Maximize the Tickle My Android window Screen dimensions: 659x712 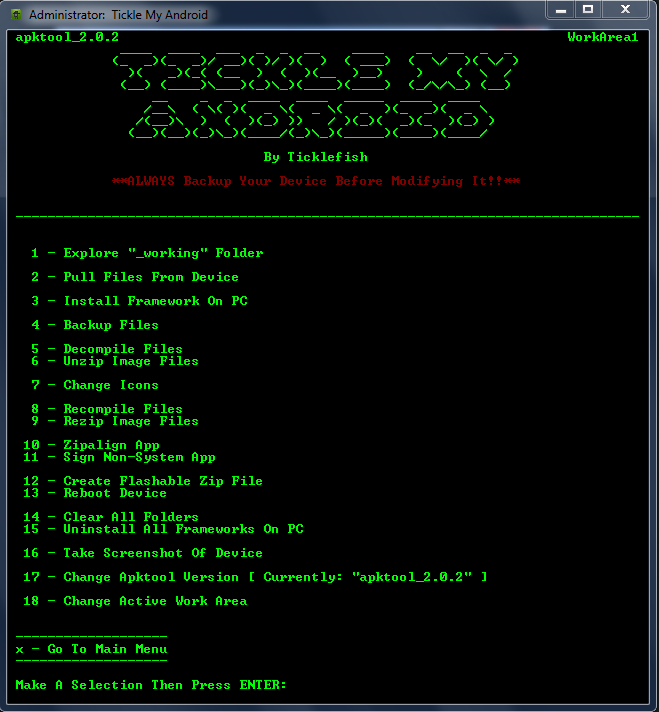(588, 10)
